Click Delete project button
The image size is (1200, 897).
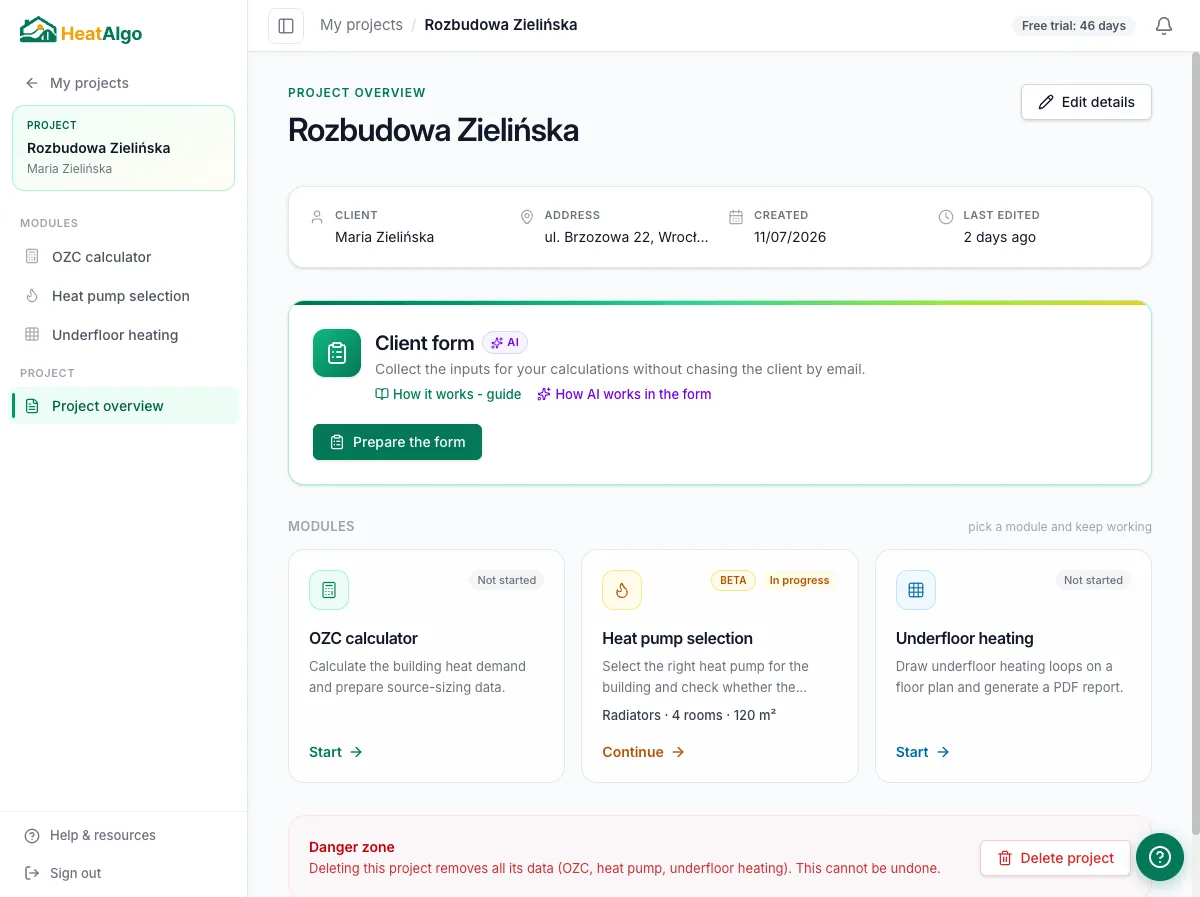point(1055,858)
